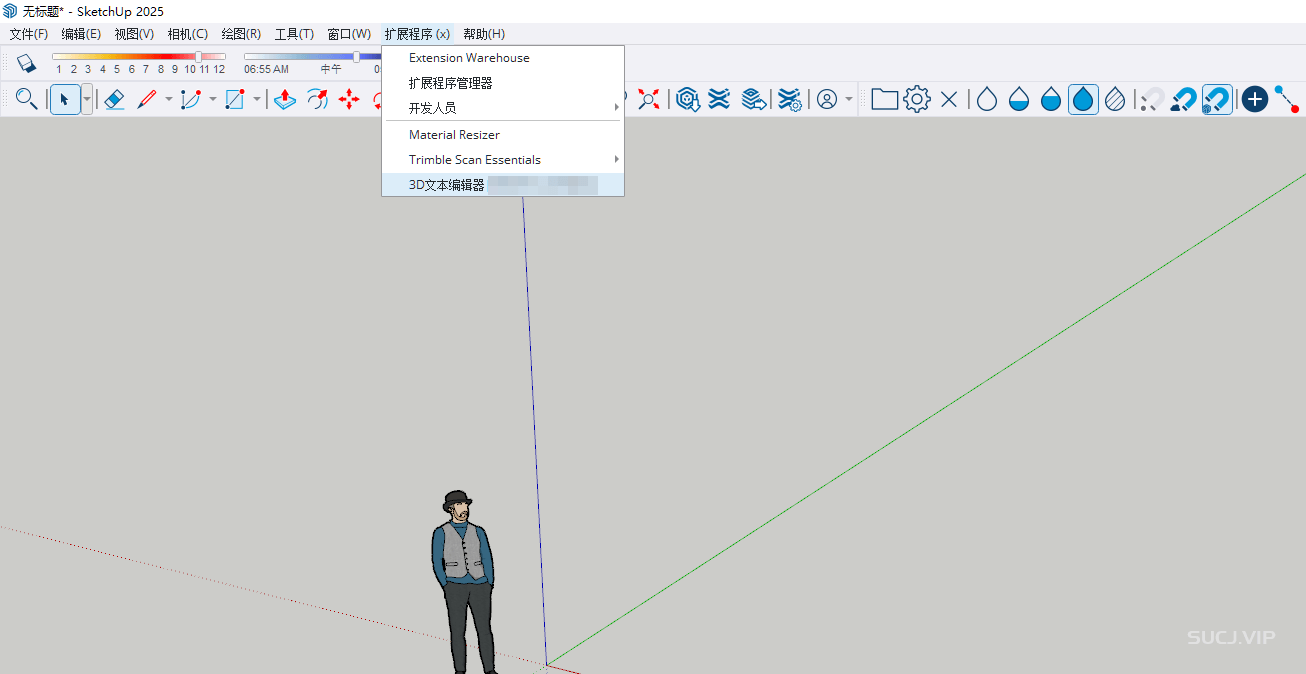
Task: Open the Extension Warehouse toolbar icon
Action: point(719,99)
